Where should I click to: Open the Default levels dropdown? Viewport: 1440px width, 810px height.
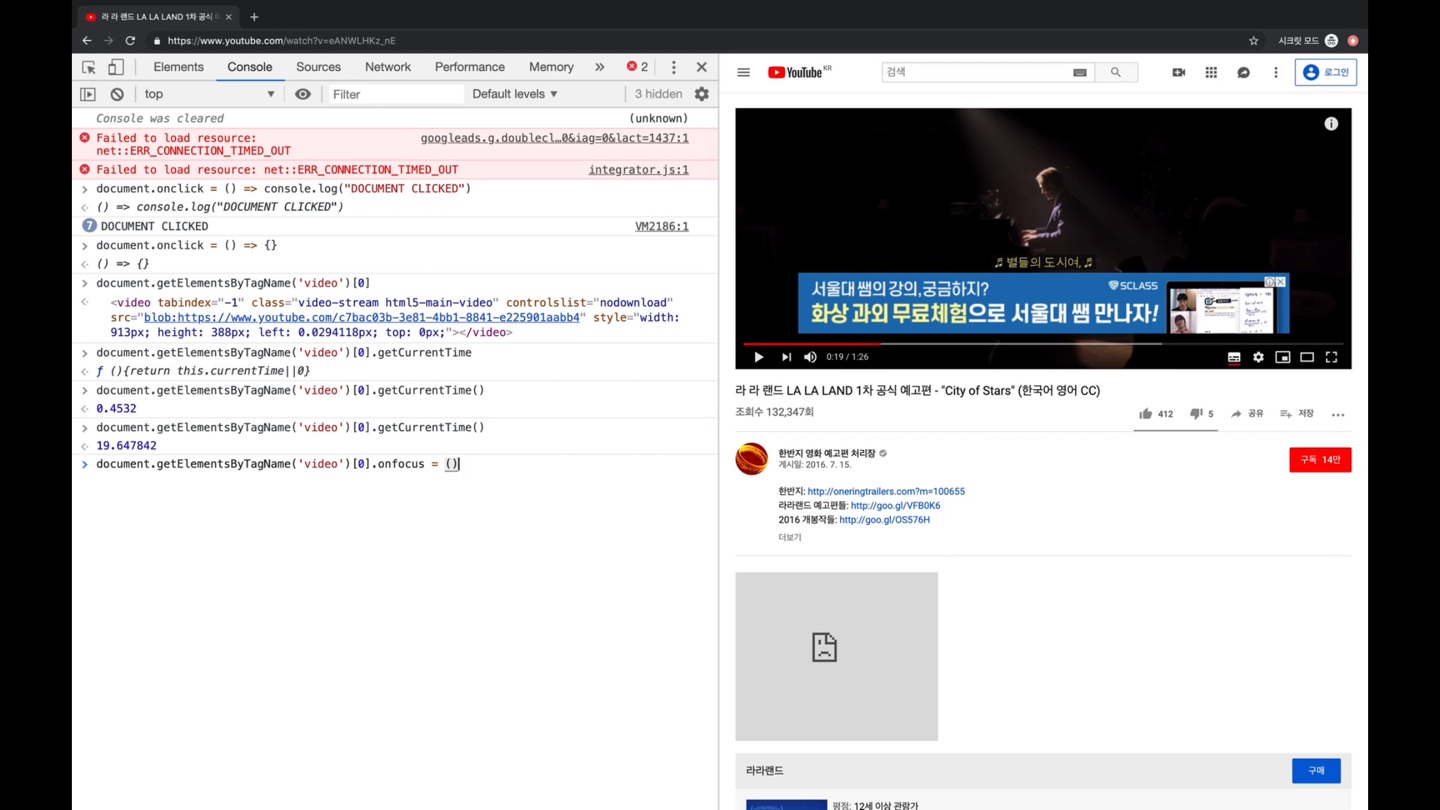click(515, 94)
